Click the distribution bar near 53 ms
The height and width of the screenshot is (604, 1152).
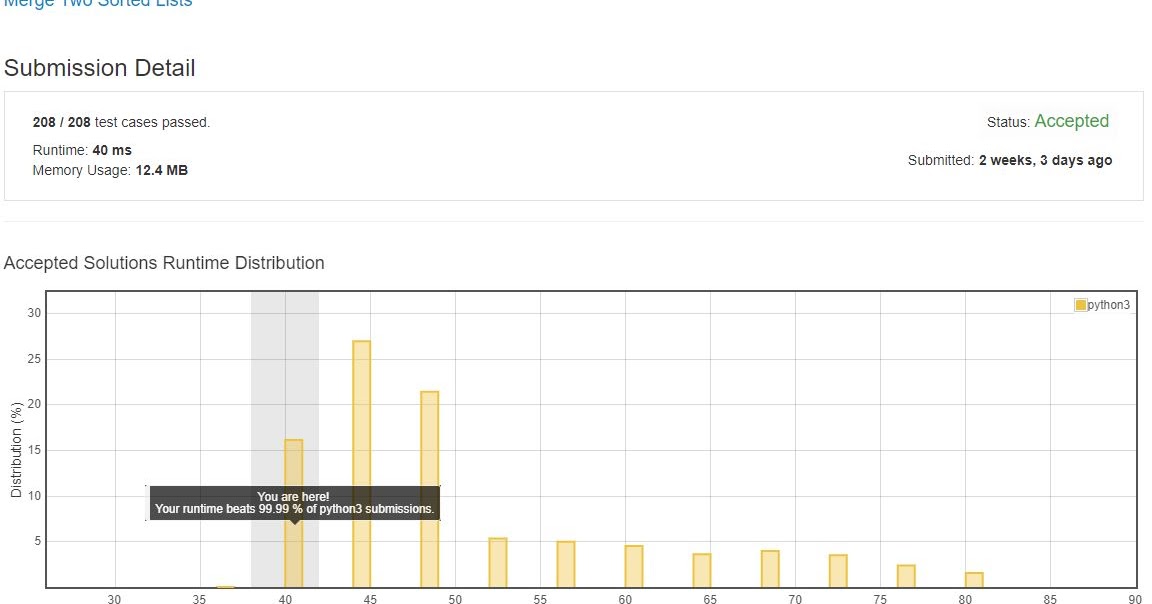point(498,563)
